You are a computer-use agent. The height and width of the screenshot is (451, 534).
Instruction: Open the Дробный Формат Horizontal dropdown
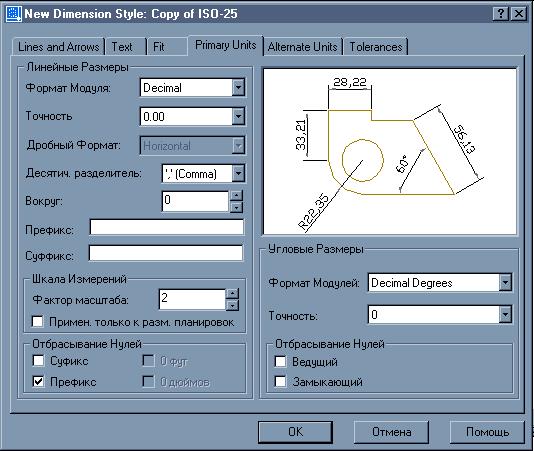(238, 146)
